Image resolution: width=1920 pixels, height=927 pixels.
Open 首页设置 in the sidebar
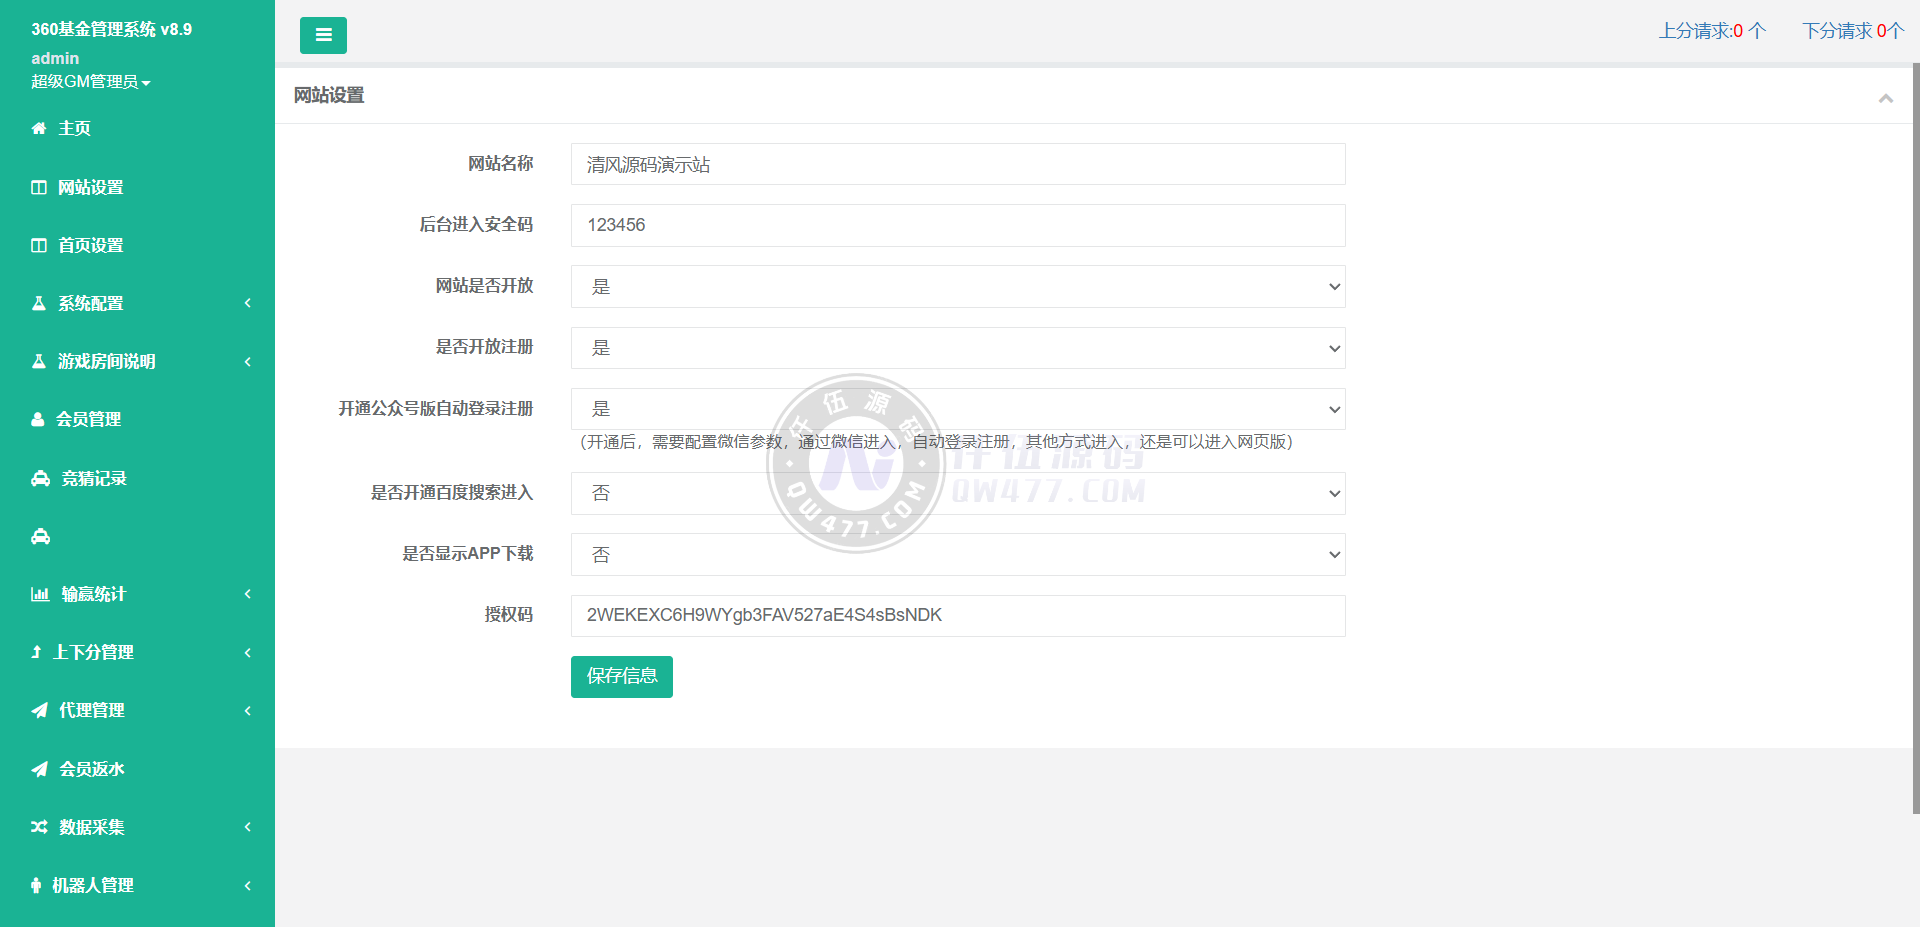[90, 245]
